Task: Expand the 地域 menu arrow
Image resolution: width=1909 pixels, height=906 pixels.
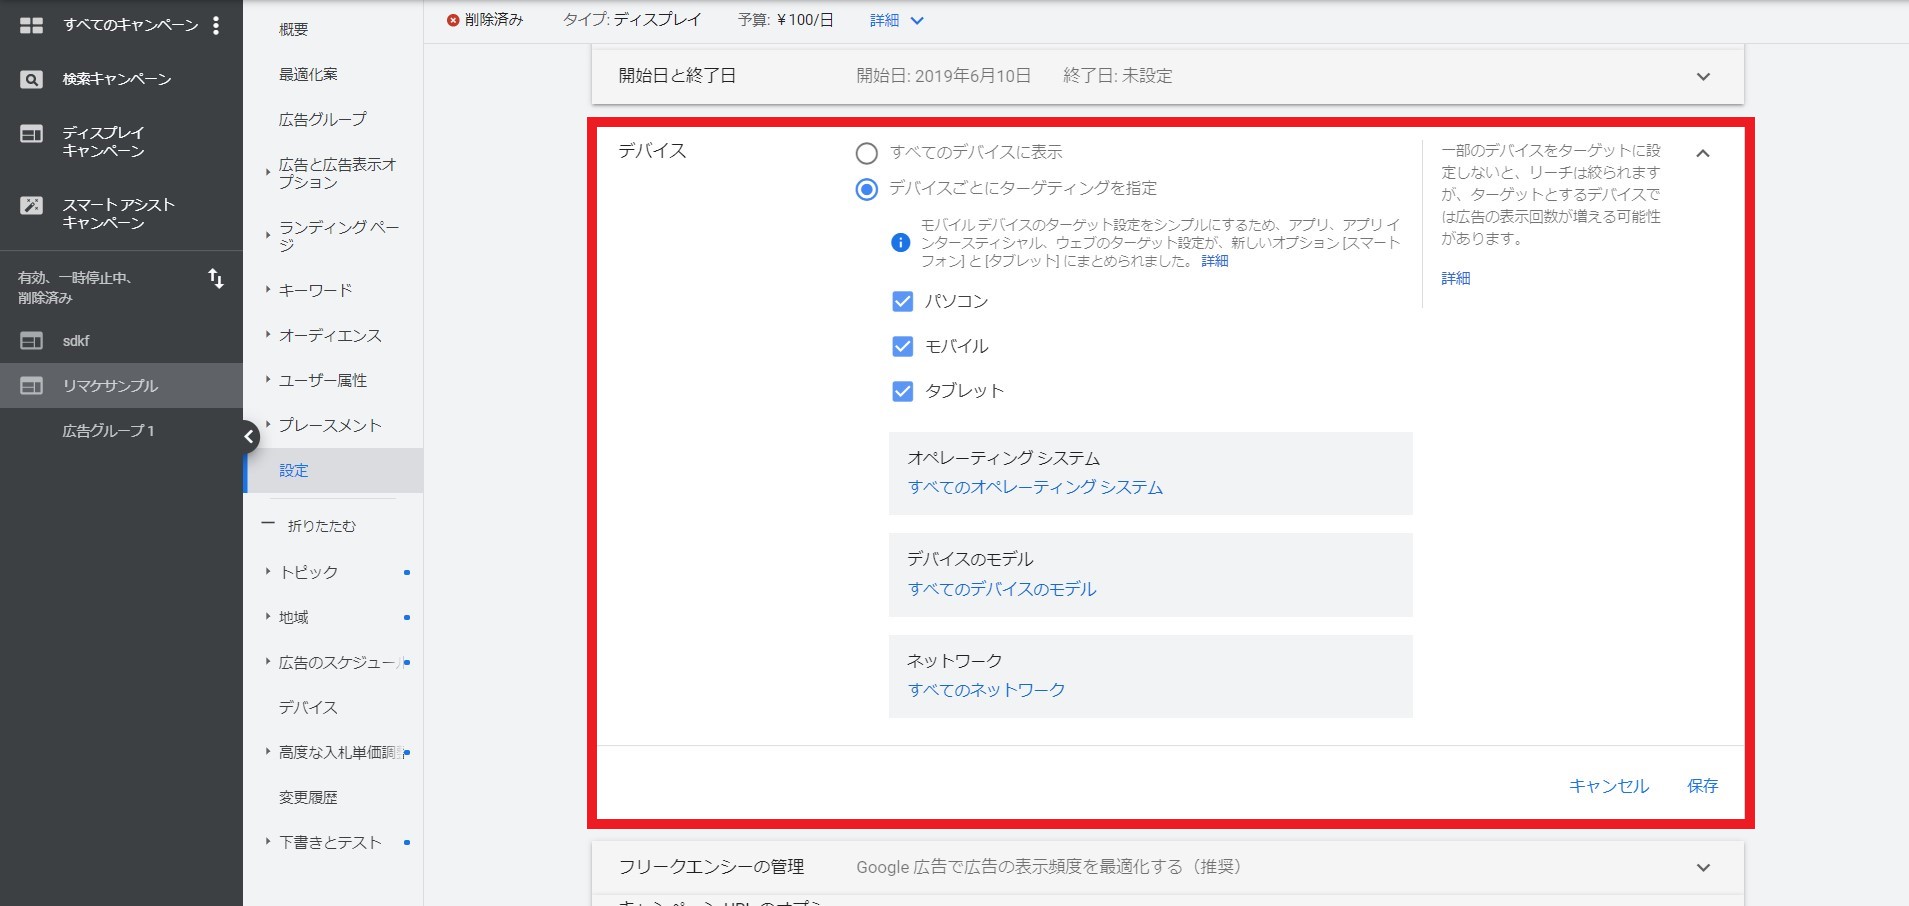Action: tap(268, 617)
